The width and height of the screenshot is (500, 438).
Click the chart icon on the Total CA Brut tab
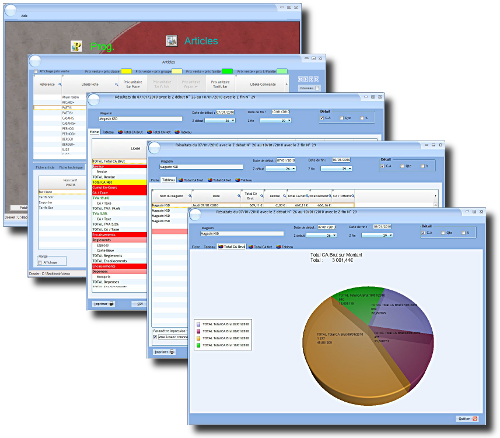point(220,247)
